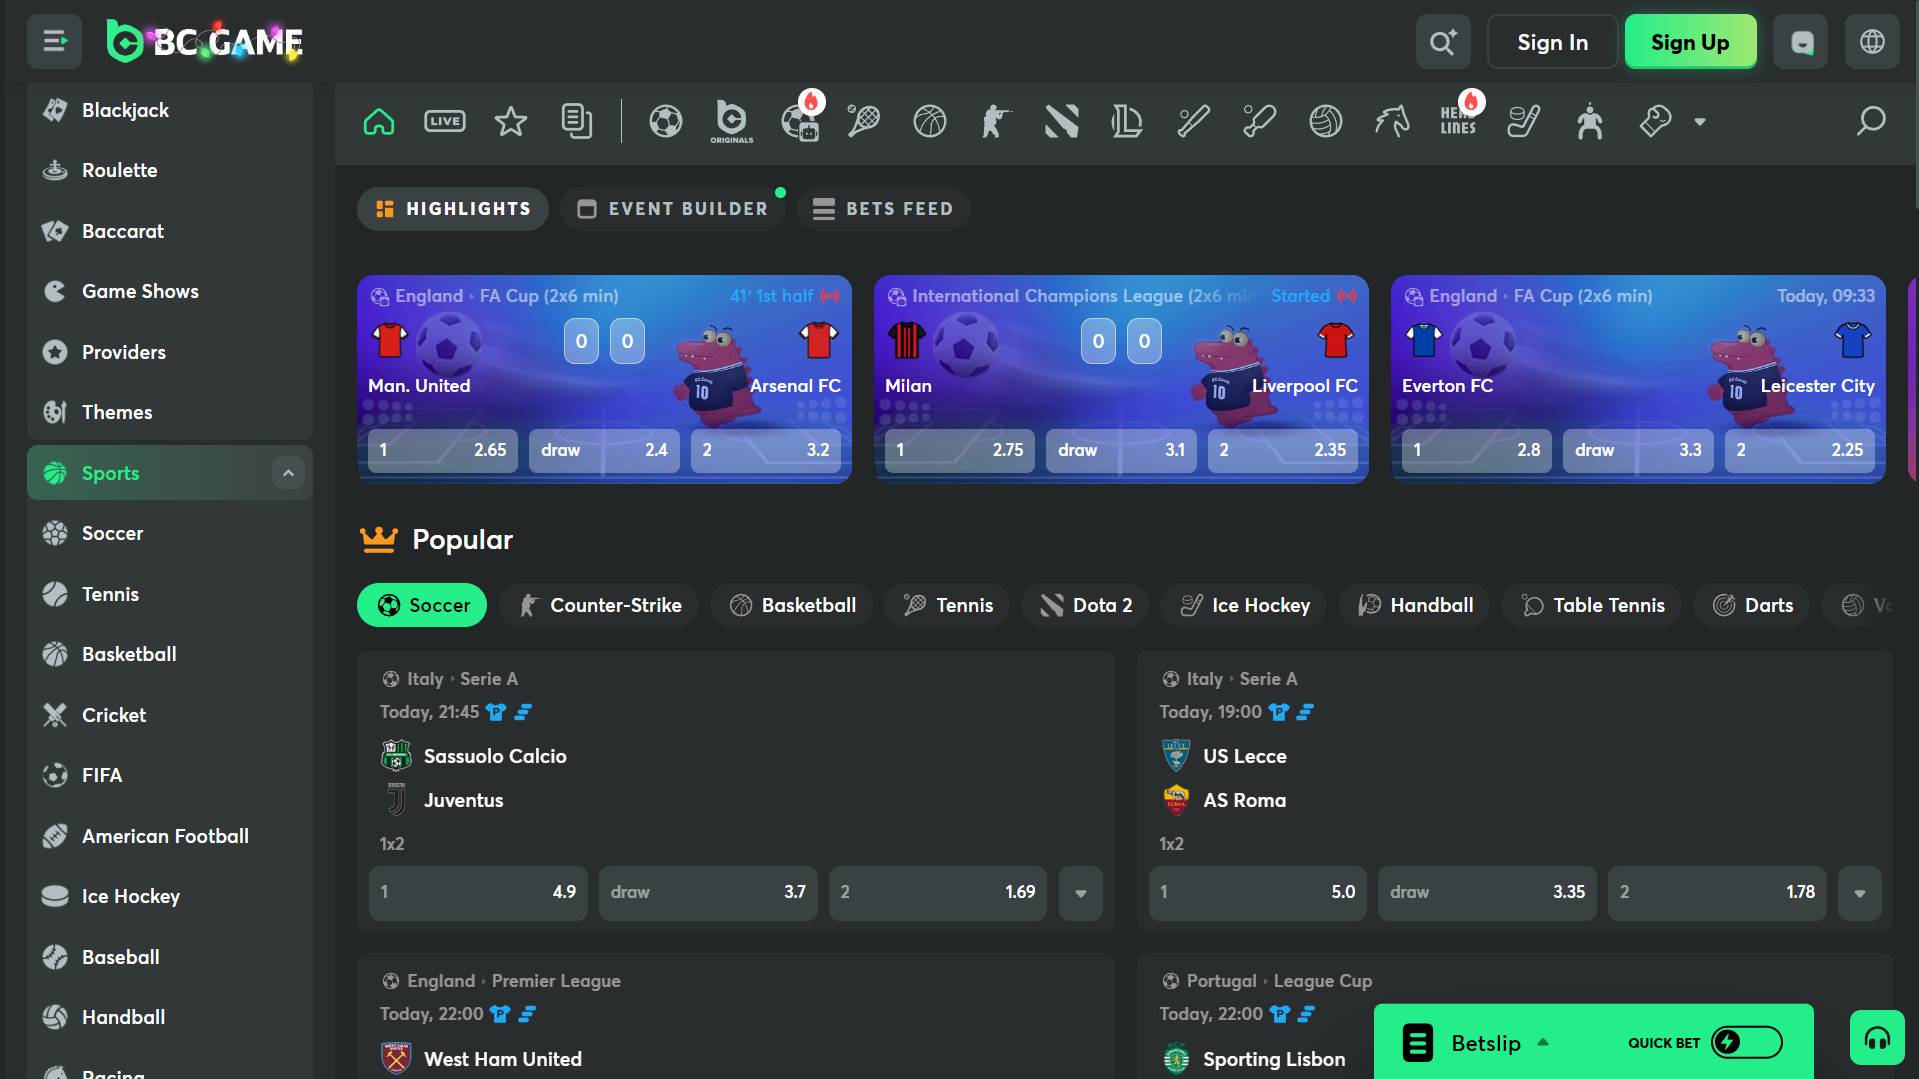This screenshot has width=1919, height=1079.
Task: Collapse the Sports sidebar section
Action: coord(288,473)
